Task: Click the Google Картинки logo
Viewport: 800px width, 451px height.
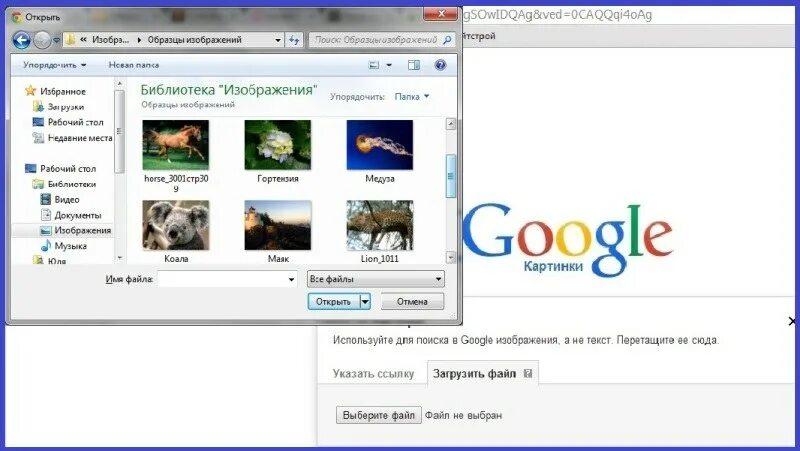Action: (x=568, y=241)
